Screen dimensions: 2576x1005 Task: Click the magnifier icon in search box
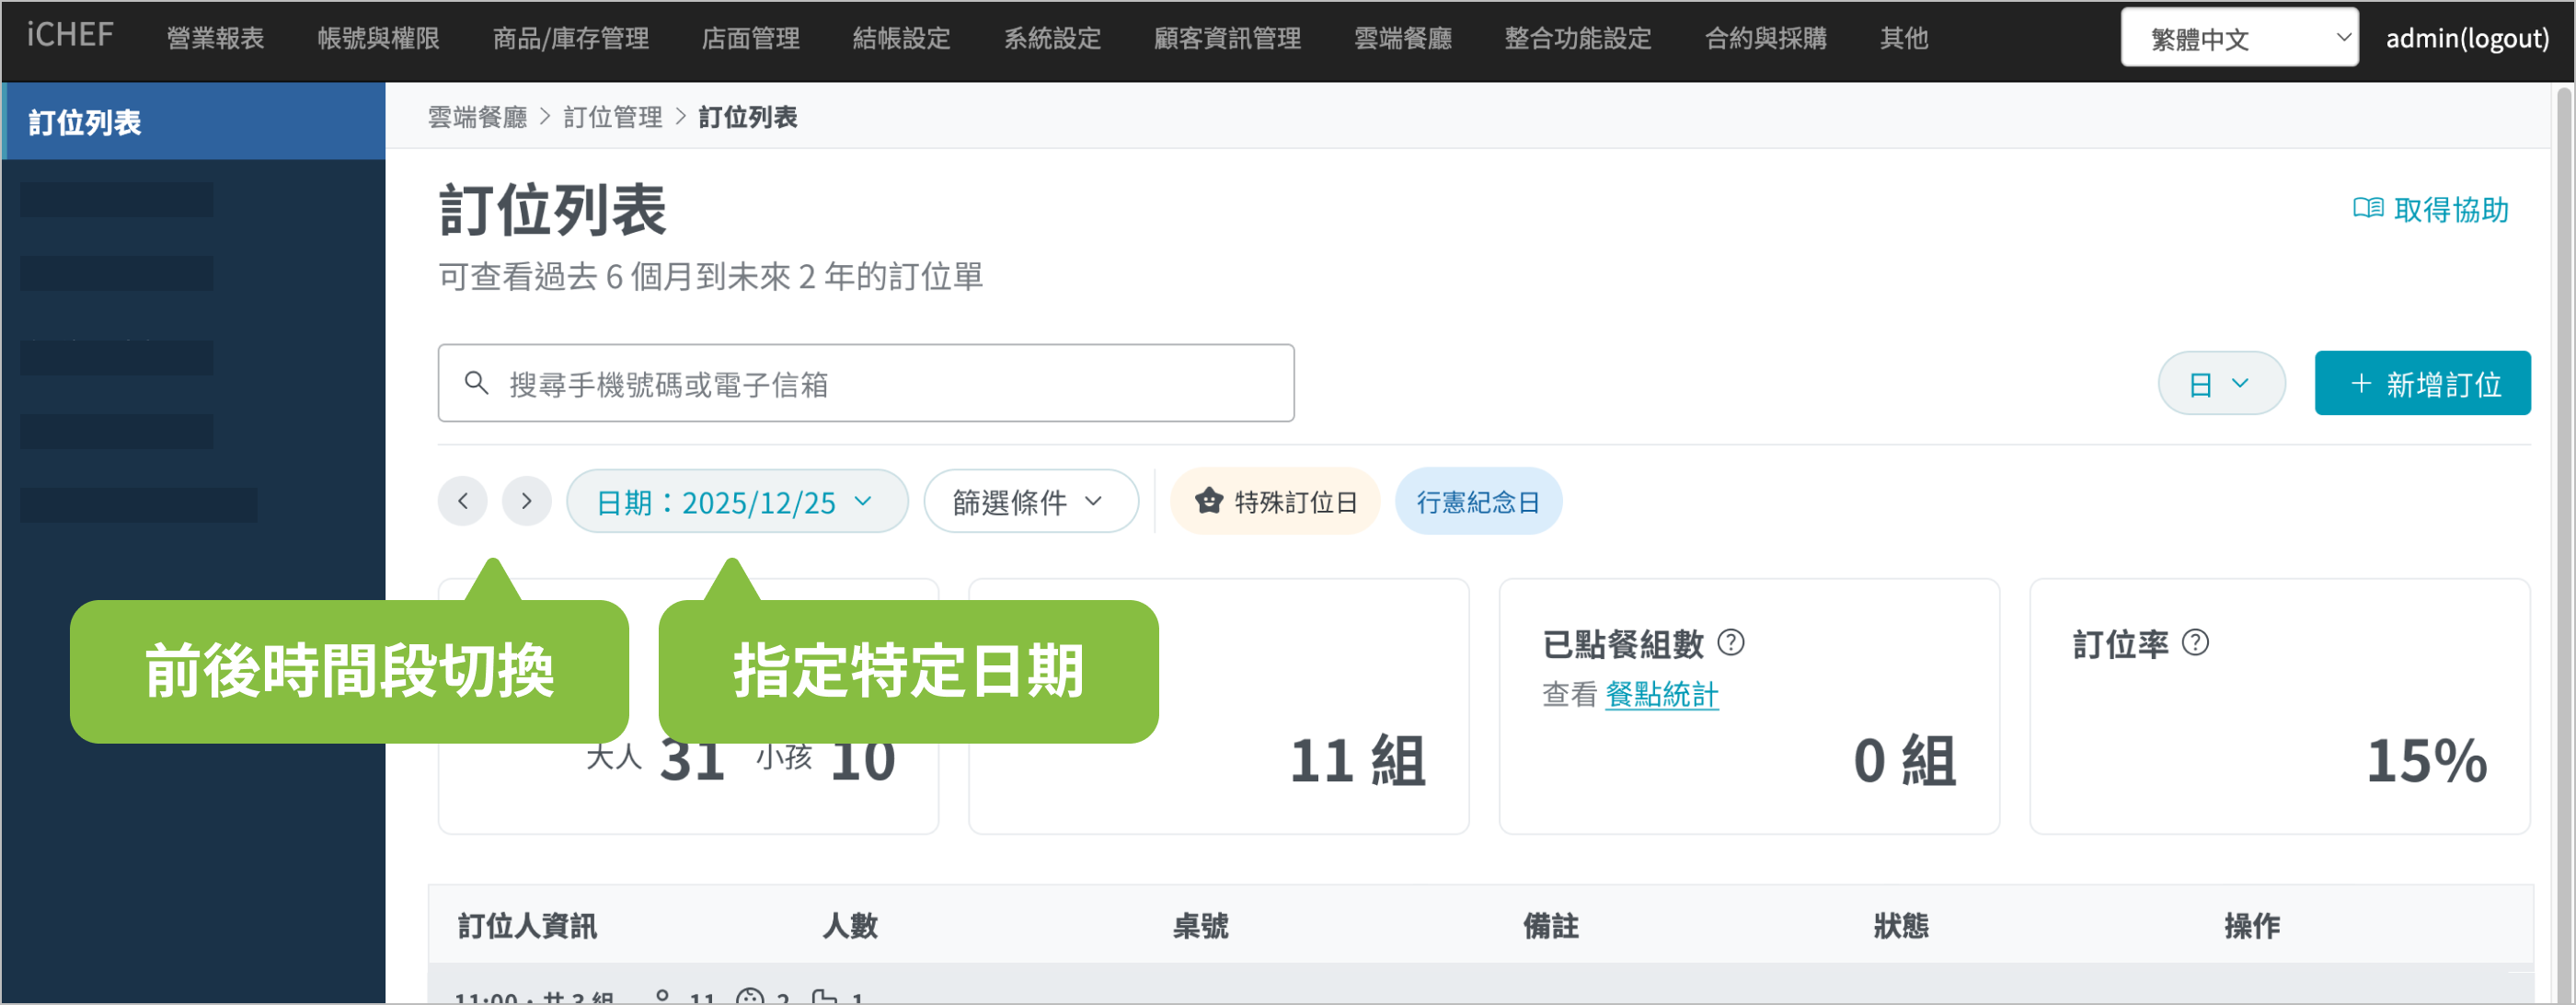tap(477, 384)
